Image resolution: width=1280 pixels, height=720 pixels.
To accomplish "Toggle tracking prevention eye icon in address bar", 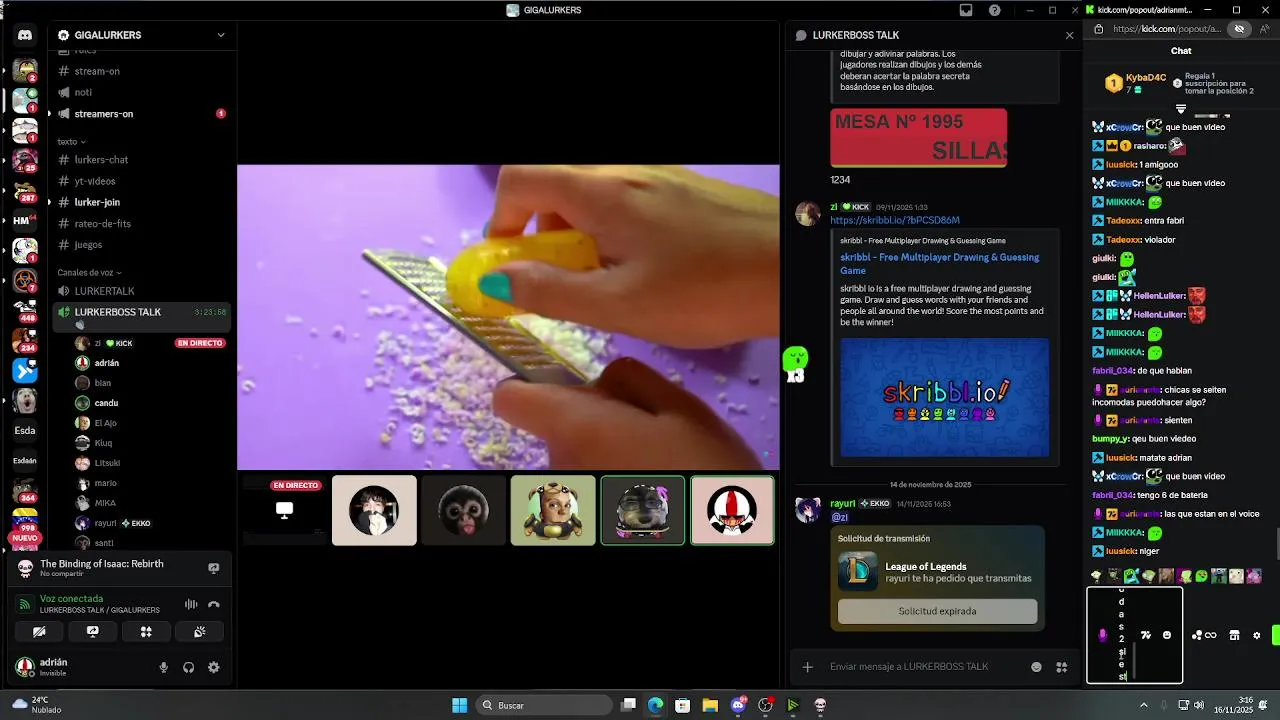I will pos(1239,29).
